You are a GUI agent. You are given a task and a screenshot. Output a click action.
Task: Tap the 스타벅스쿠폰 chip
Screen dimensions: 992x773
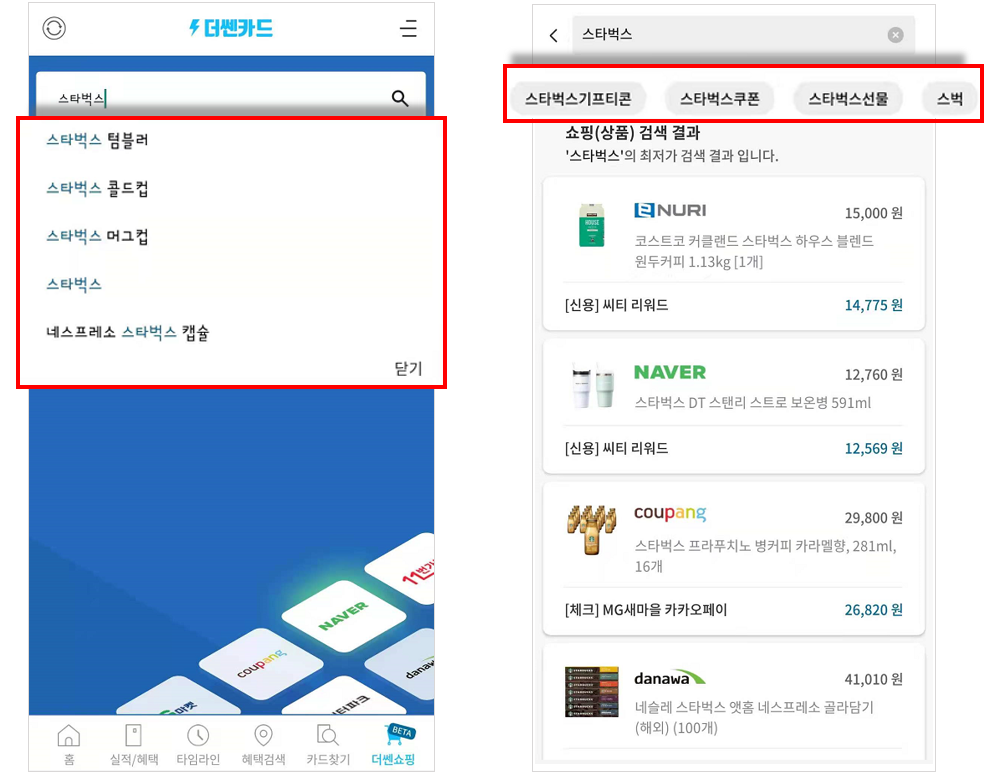click(x=719, y=99)
